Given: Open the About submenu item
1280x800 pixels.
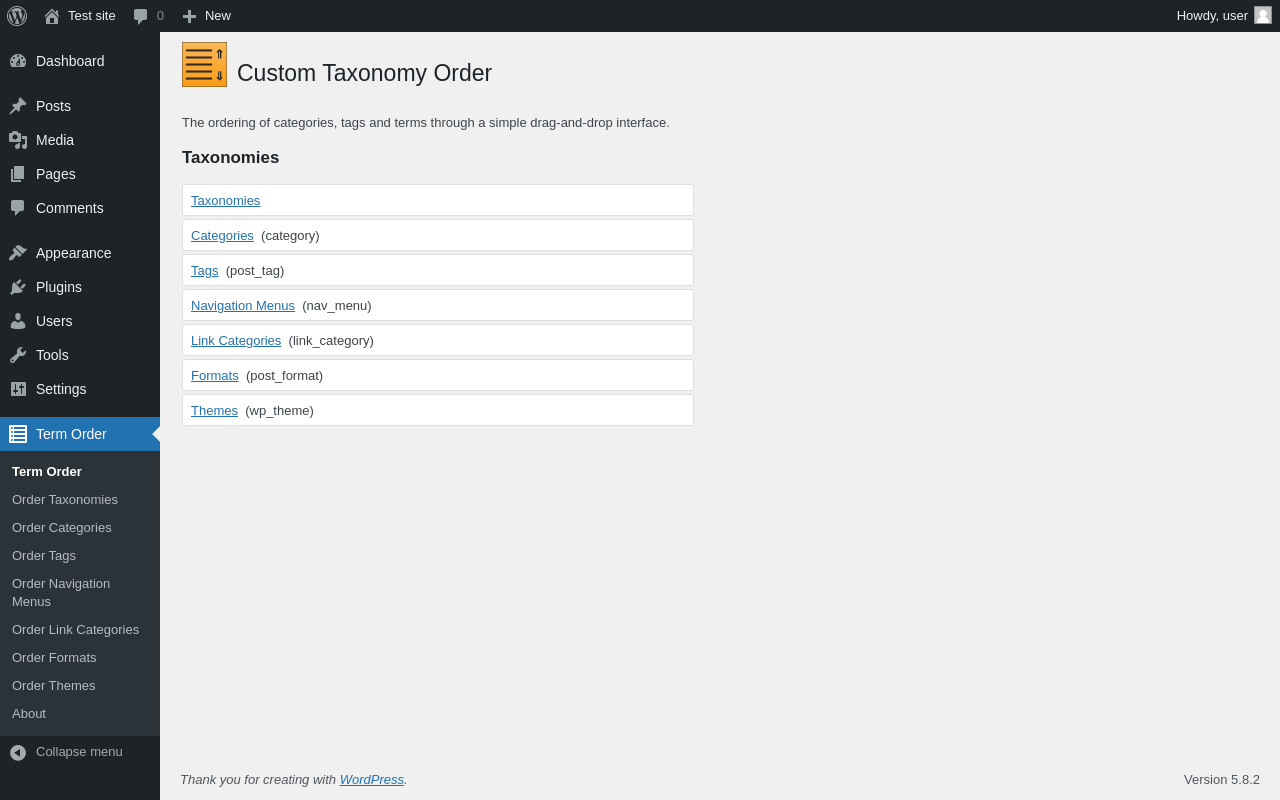Looking at the screenshot, I should (x=29, y=714).
